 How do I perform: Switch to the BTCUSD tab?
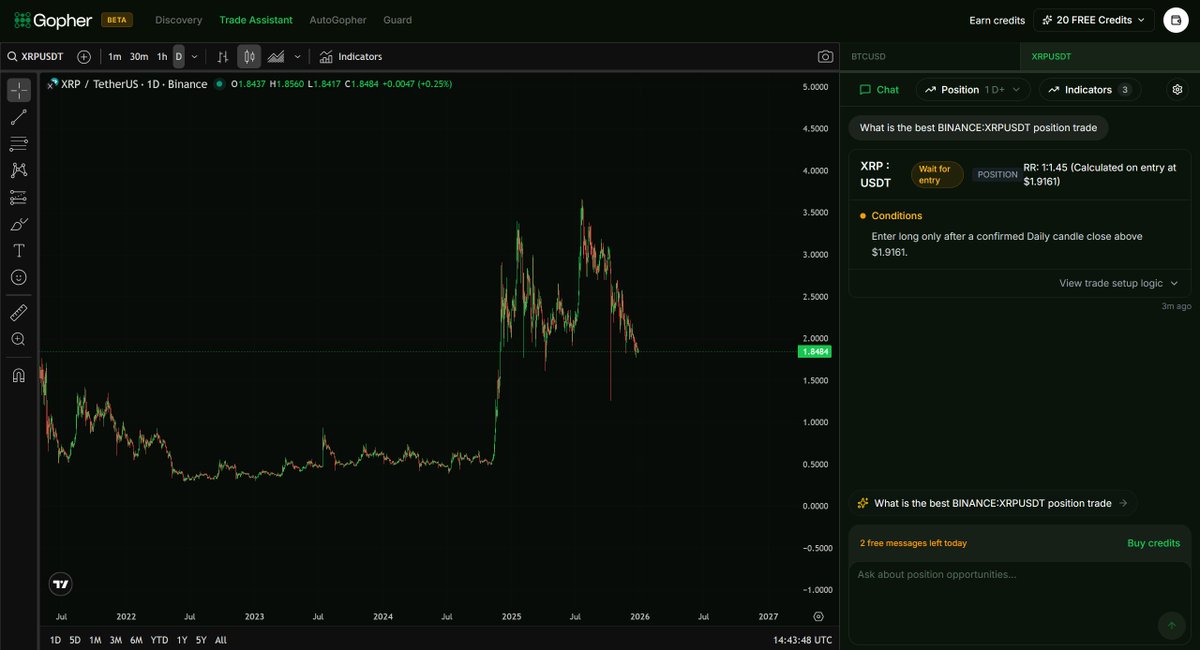click(930, 57)
